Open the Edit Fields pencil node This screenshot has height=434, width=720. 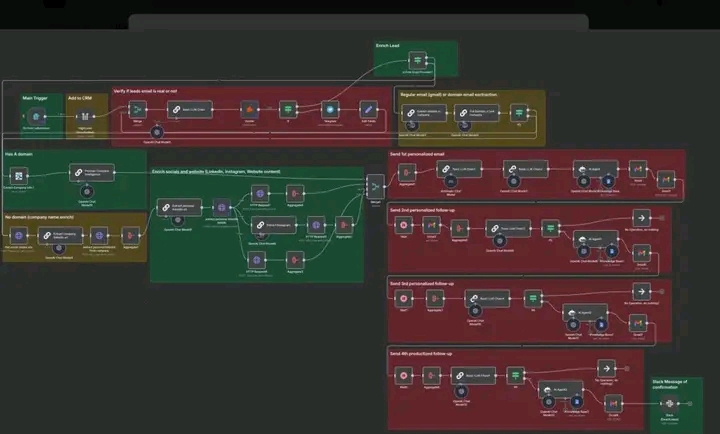(x=368, y=108)
